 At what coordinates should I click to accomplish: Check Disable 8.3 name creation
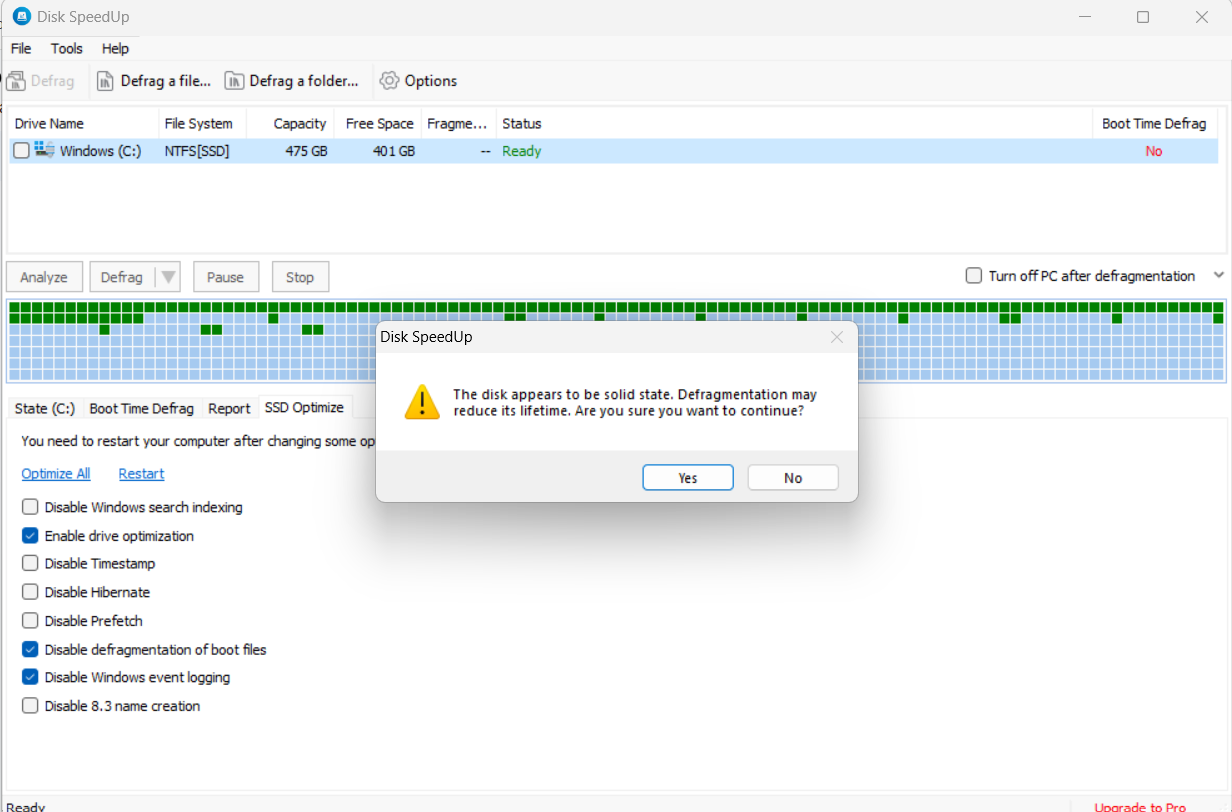(30, 706)
